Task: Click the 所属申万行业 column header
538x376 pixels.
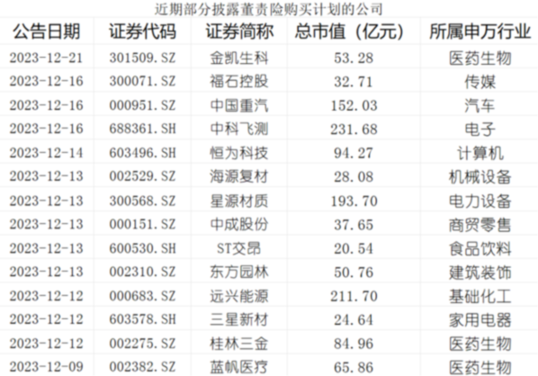Action: click(x=479, y=31)
